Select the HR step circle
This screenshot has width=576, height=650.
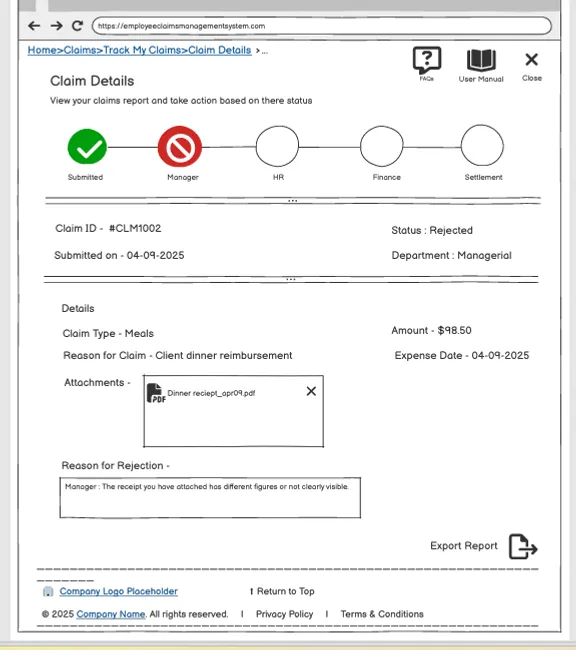[277, 146]
